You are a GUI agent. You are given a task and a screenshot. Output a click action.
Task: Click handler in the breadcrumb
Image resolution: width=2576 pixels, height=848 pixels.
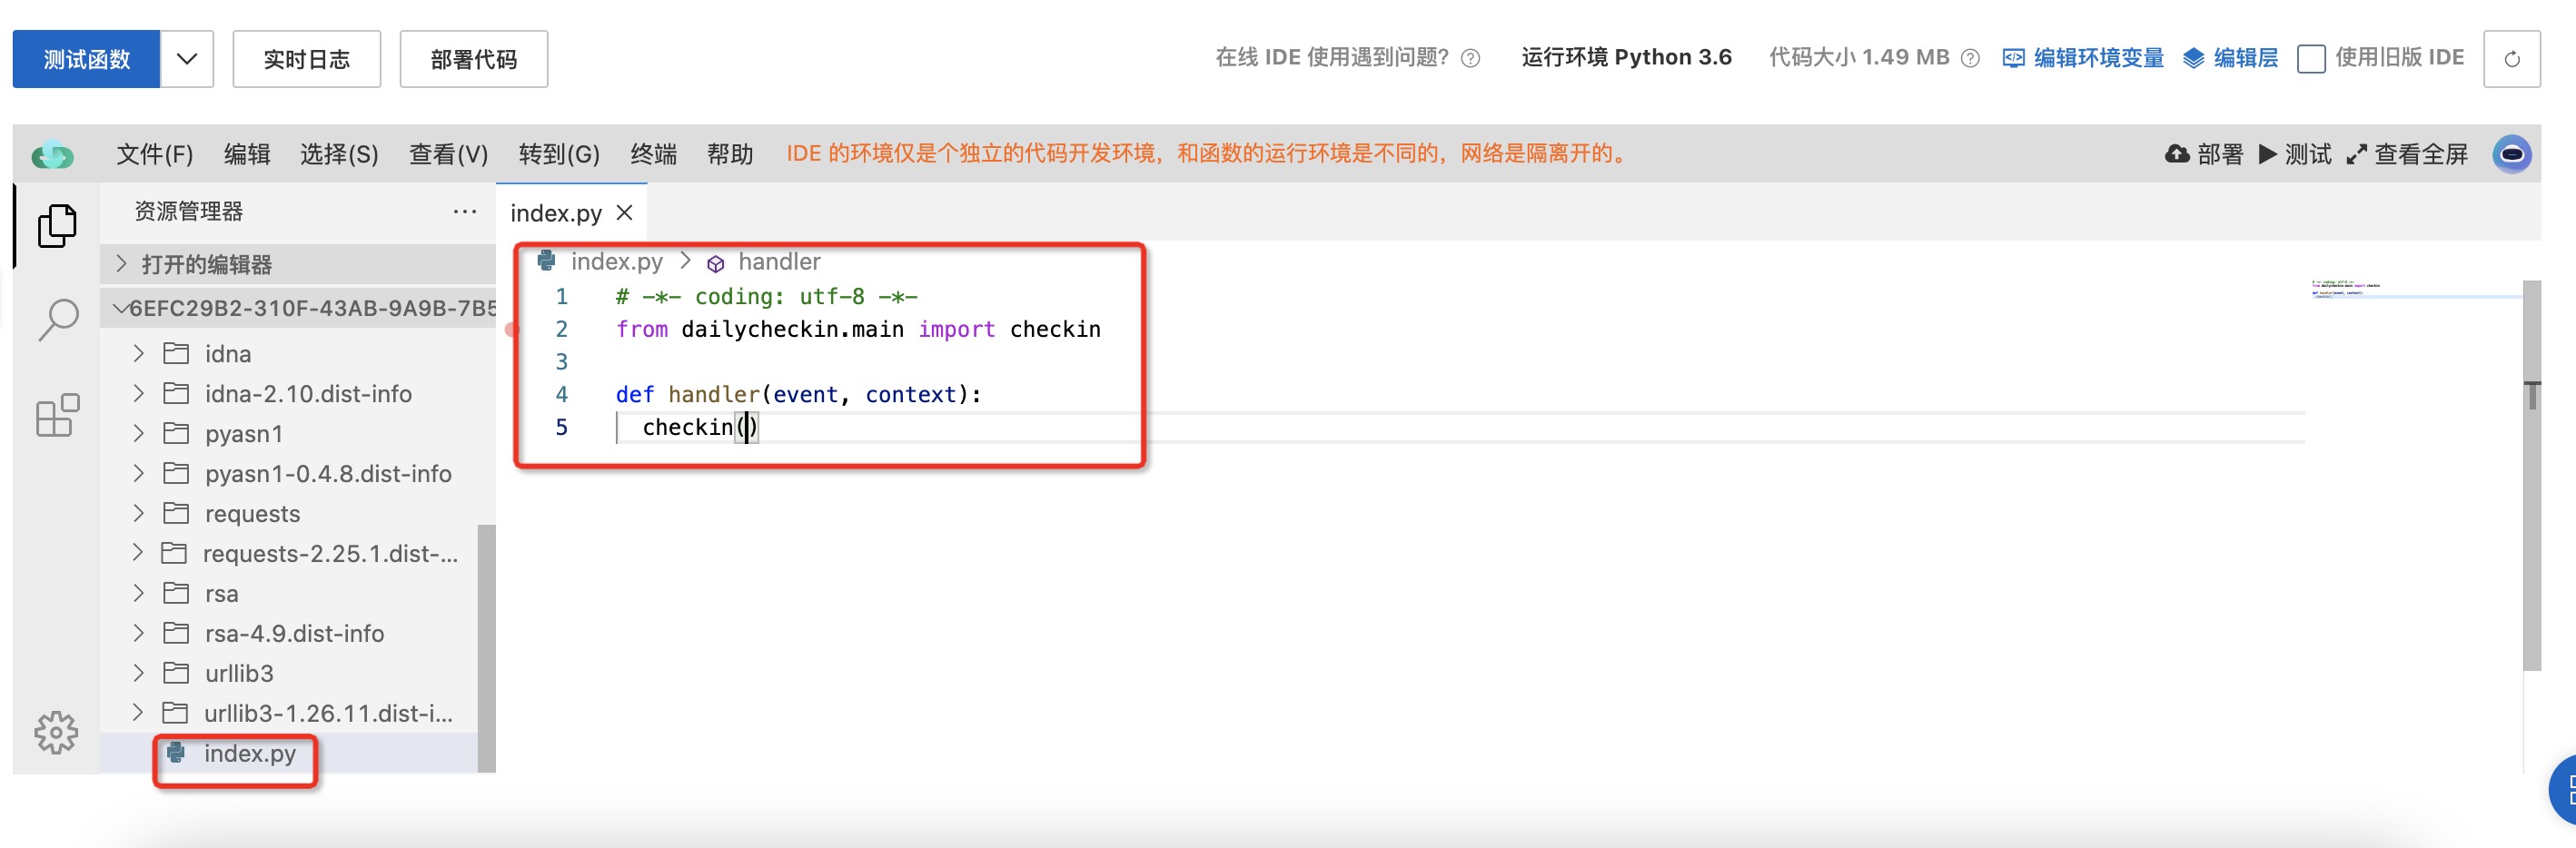(779, 261)
